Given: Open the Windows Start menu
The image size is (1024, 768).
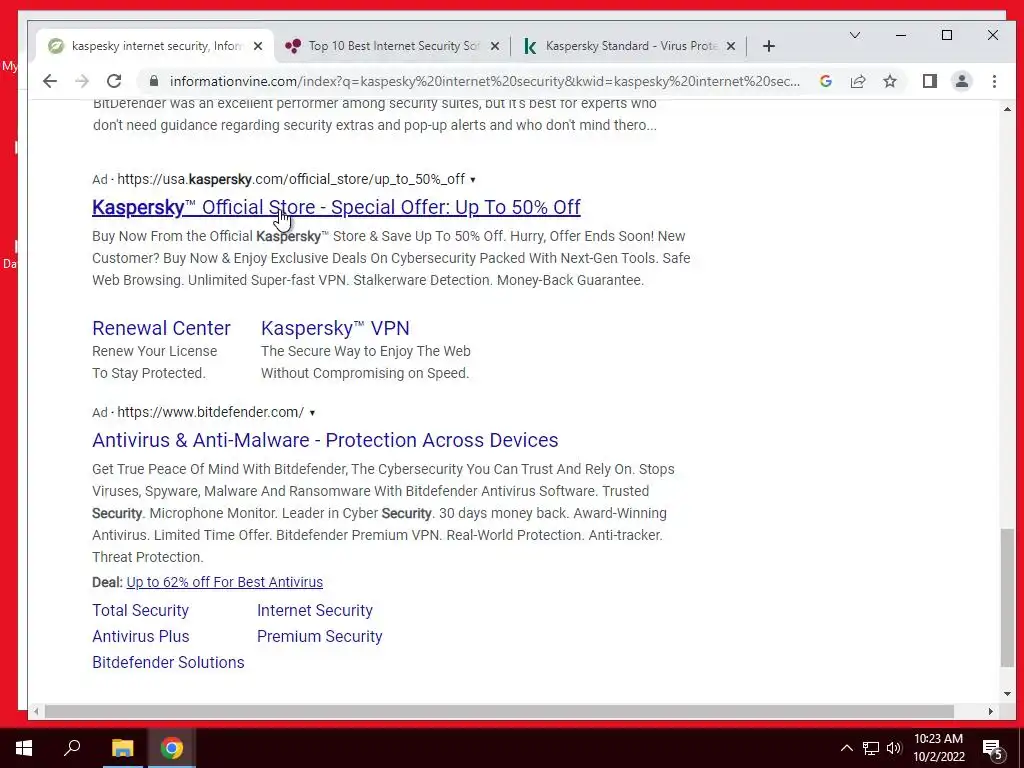Looking at the screenshot, I should [24, 748].
